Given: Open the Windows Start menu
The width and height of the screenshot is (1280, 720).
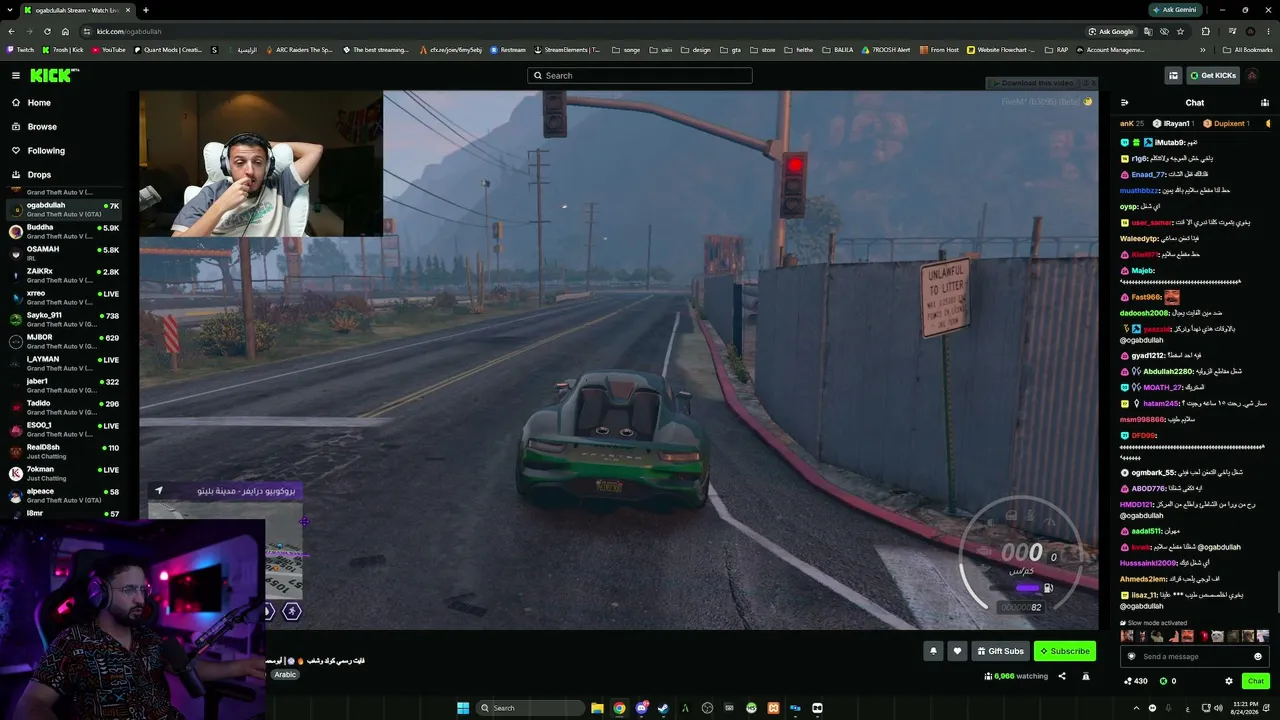Looking at the screenshot, I should click(463, 708).
